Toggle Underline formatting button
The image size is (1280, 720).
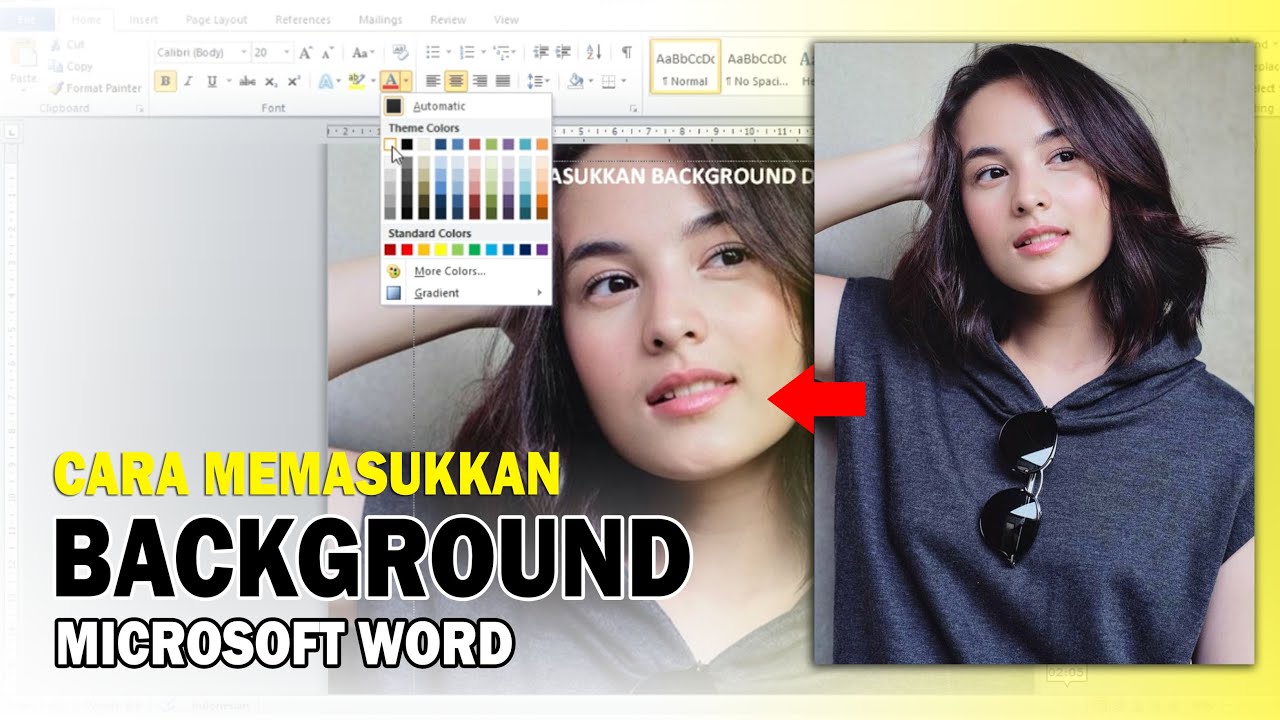(x=211, y=81)
